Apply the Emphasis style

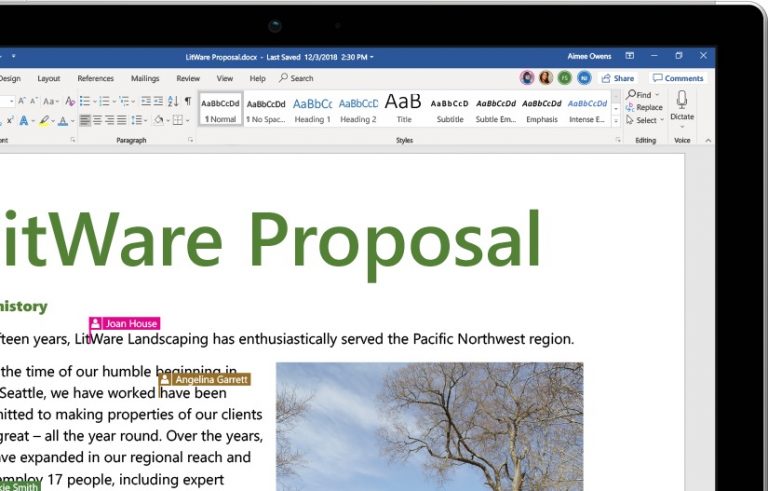(542, 110)
